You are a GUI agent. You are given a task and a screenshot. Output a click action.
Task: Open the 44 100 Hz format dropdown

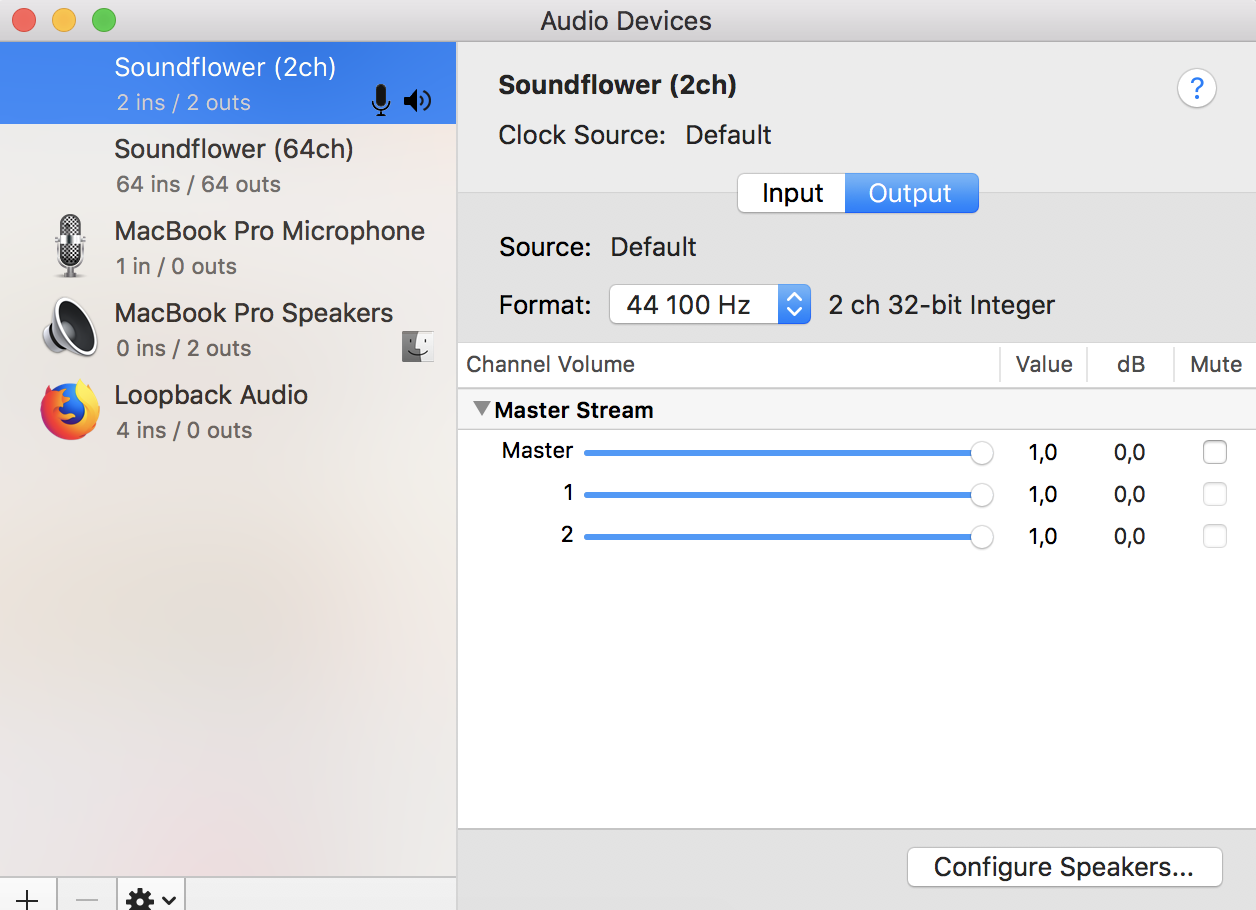click(x=708, y=305)
